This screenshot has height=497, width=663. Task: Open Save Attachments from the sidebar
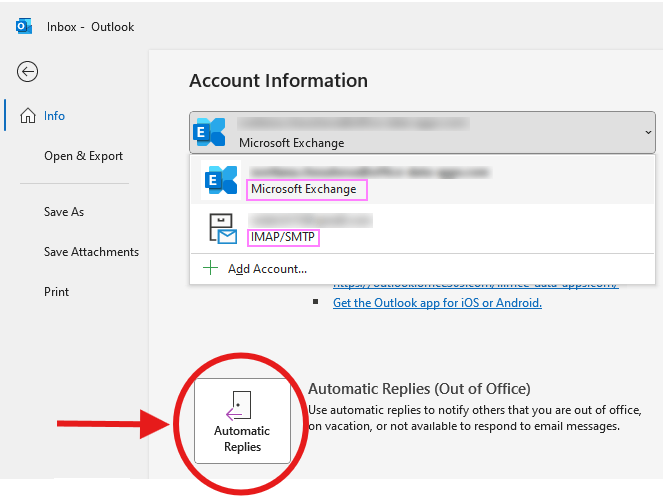pyautogui.click(x=91, y=252)
